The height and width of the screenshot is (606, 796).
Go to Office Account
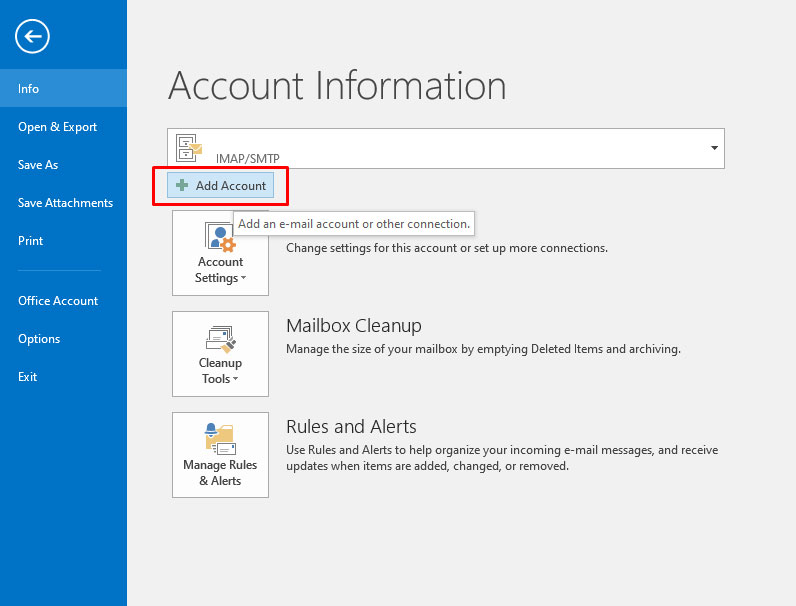coord(63,300)
